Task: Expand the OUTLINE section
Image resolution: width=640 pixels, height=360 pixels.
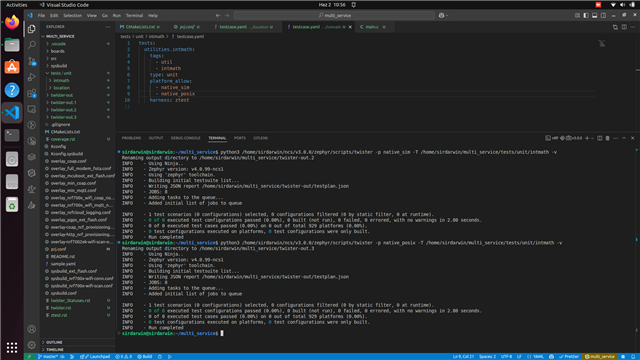Action: pos(77,342)
